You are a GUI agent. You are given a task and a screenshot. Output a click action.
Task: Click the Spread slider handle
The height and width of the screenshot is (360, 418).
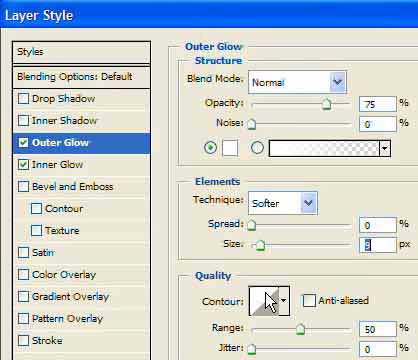252,225
